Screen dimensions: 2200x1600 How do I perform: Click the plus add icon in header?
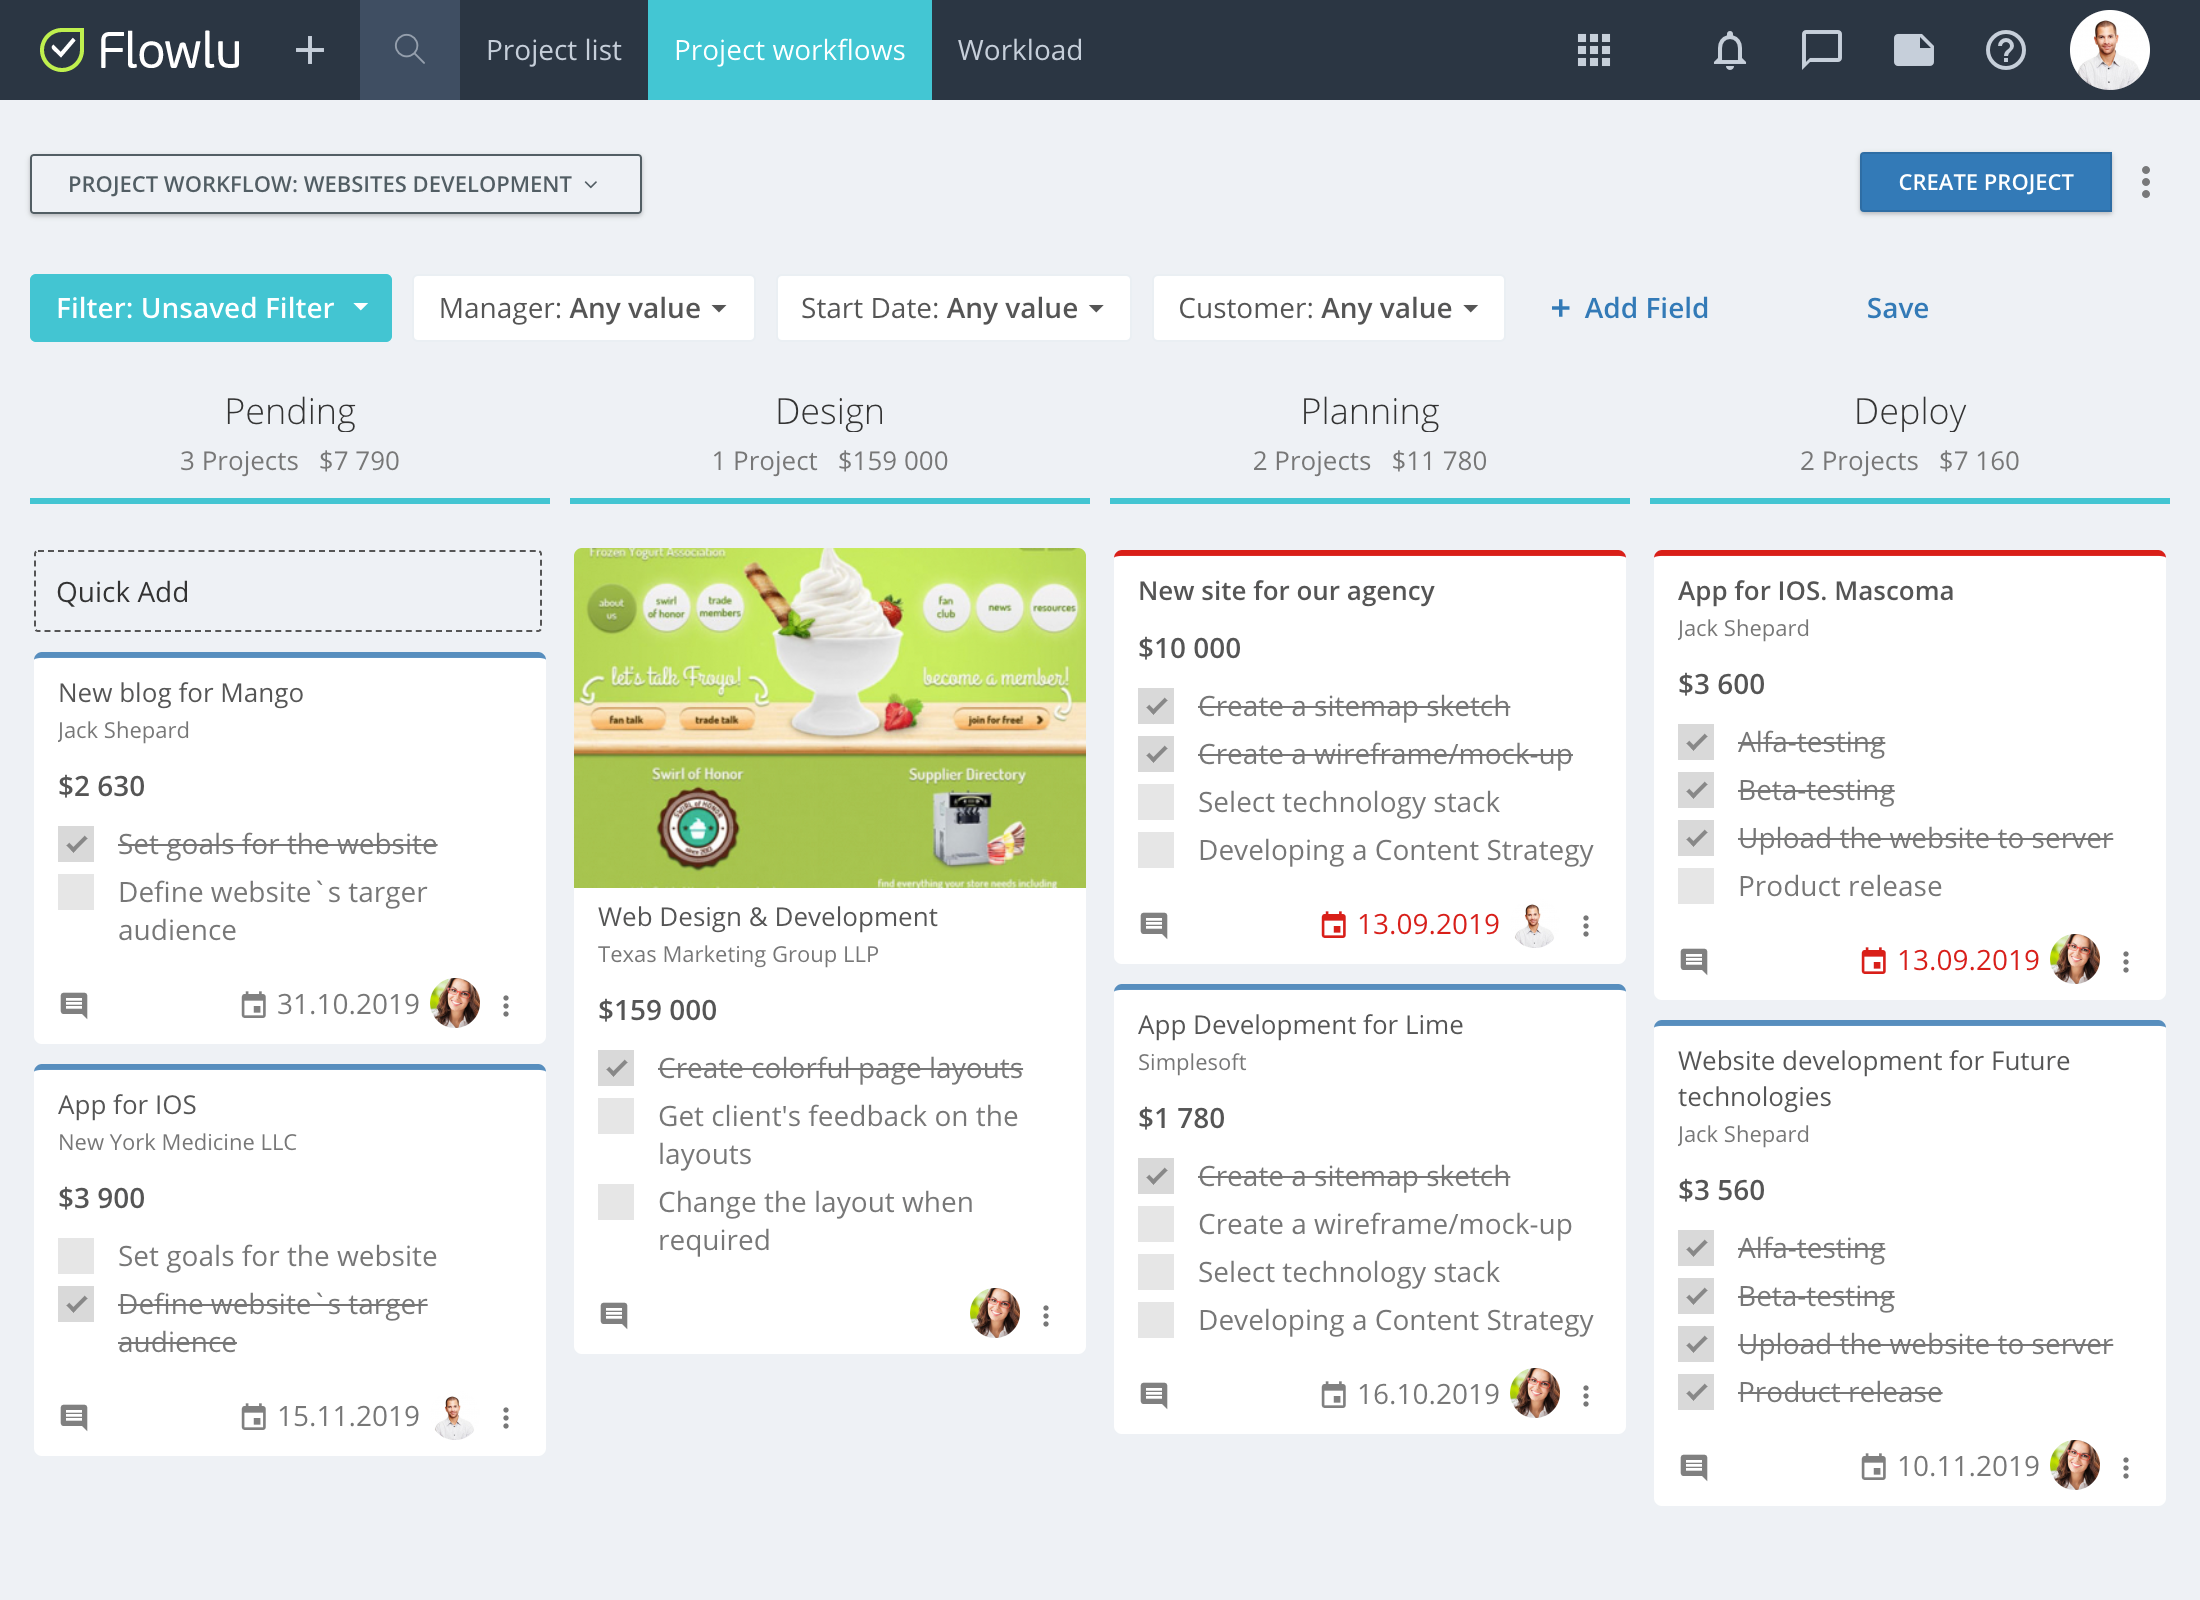[310, 50]
